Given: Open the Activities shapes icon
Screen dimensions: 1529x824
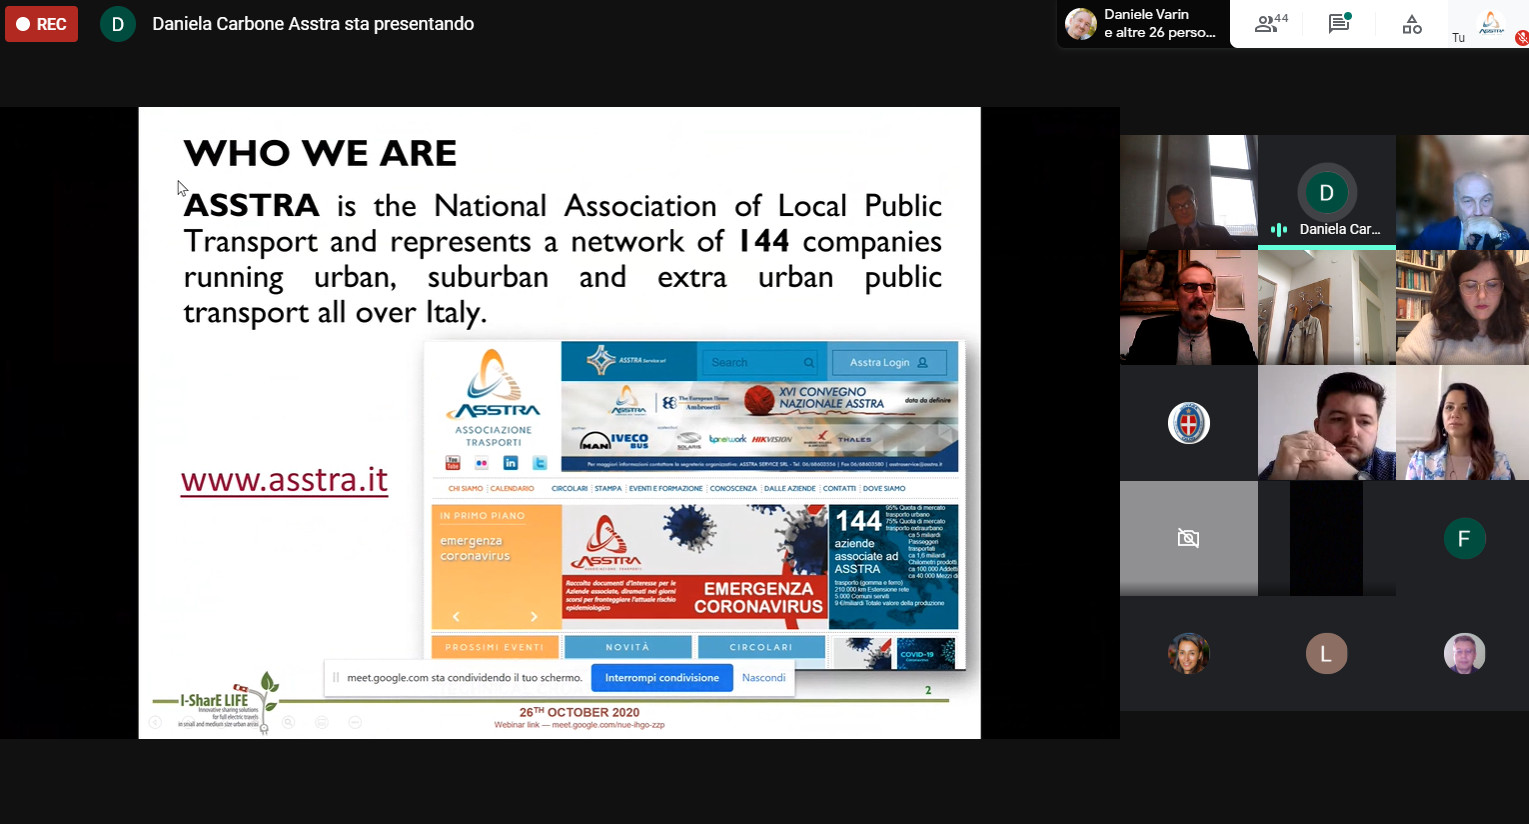Looking at the screenshot, I should [x=1412, y=24].
